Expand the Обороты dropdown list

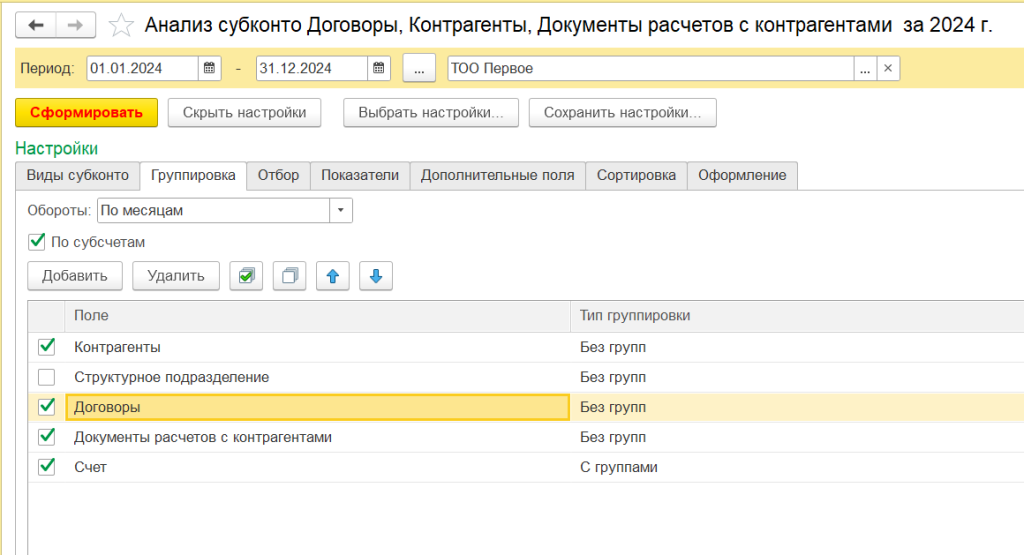341,211
